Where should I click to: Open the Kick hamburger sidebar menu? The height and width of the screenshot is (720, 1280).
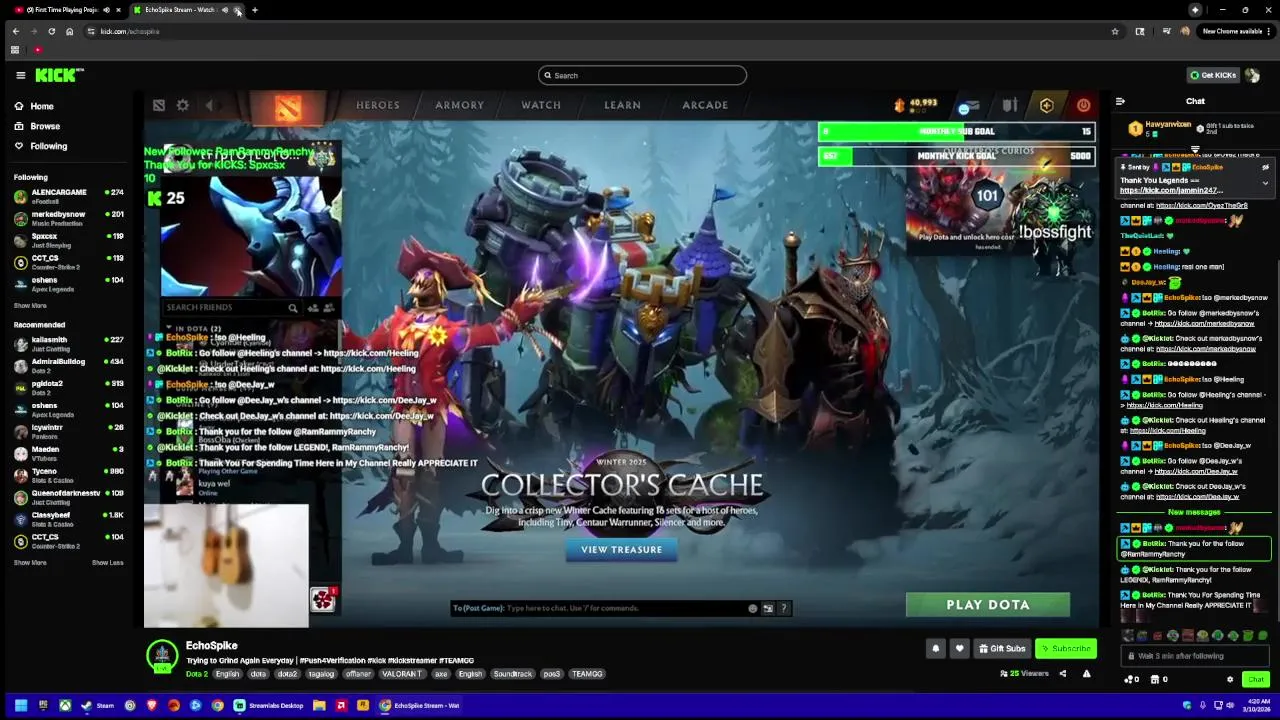click(20, 75)
